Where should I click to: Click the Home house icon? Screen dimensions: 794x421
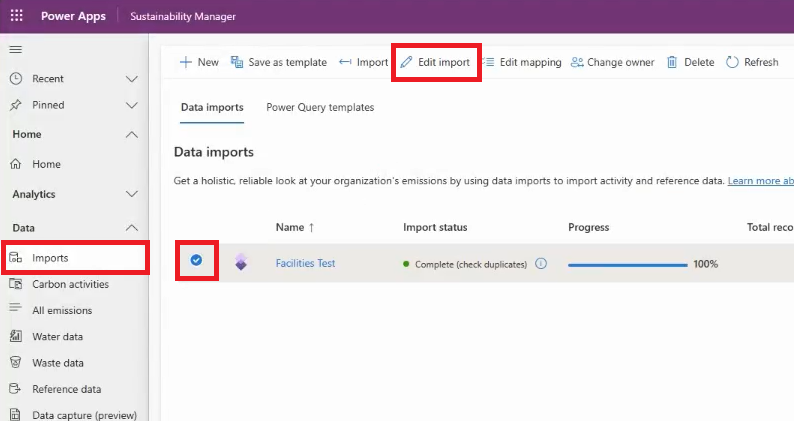click(x=16, y=164)
